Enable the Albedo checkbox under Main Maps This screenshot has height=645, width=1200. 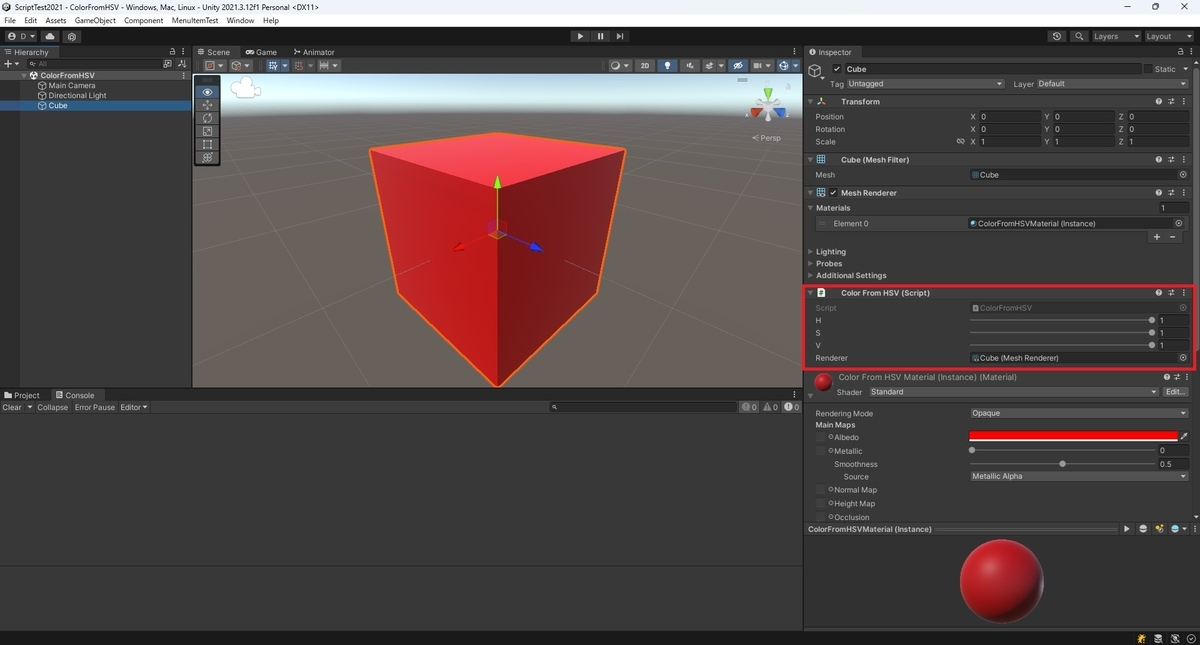820,437
